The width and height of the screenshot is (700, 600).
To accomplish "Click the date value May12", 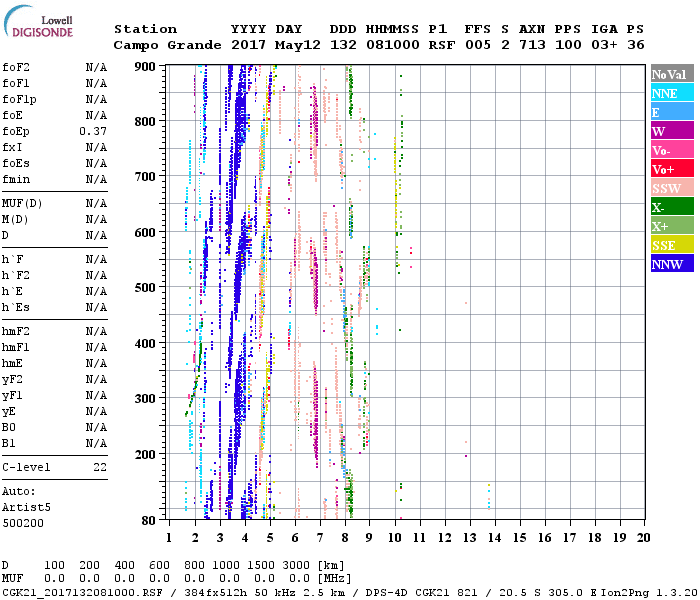I will tap(298, 45).
